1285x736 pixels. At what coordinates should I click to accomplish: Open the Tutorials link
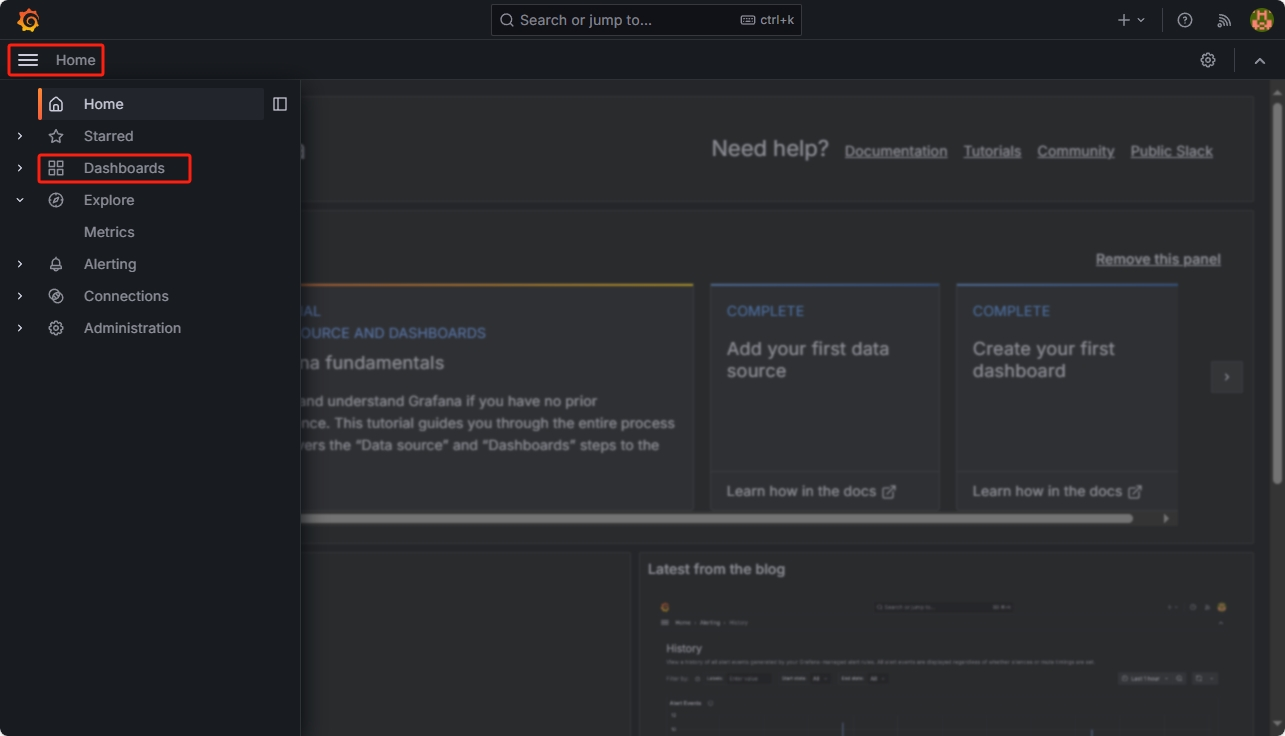(x=992, y=151)
